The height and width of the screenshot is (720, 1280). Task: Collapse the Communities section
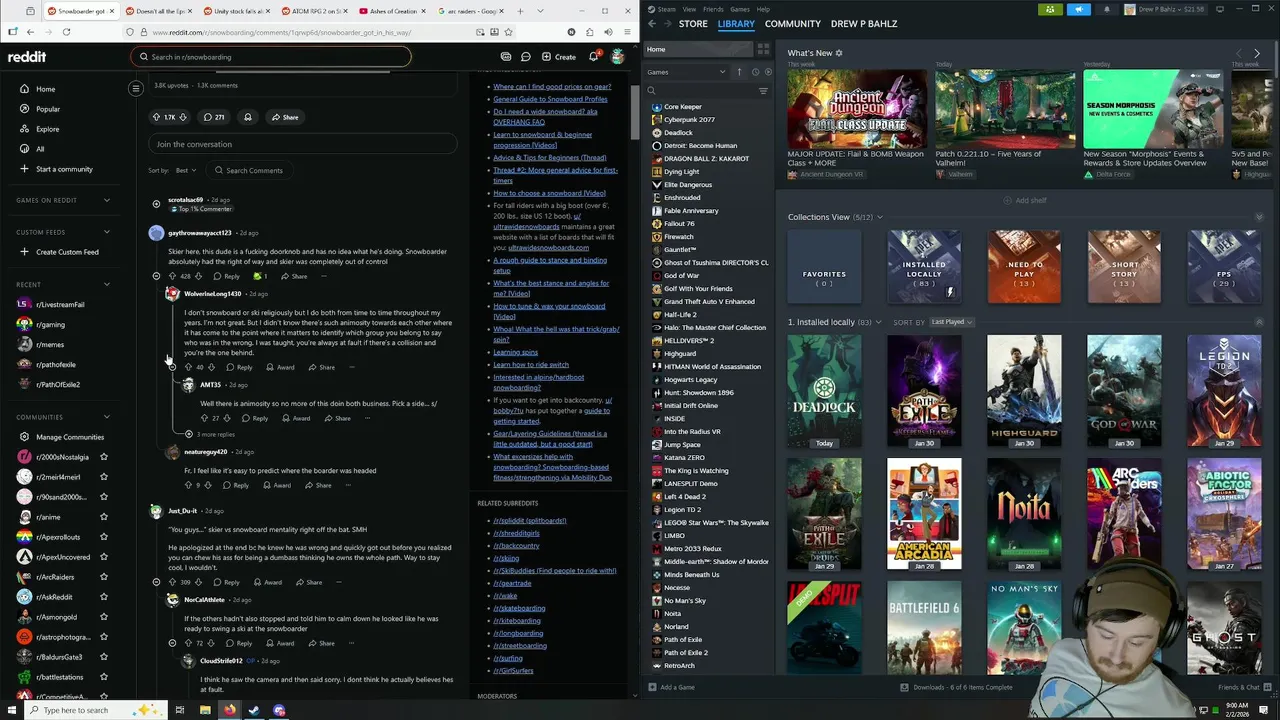click(107, 417)
